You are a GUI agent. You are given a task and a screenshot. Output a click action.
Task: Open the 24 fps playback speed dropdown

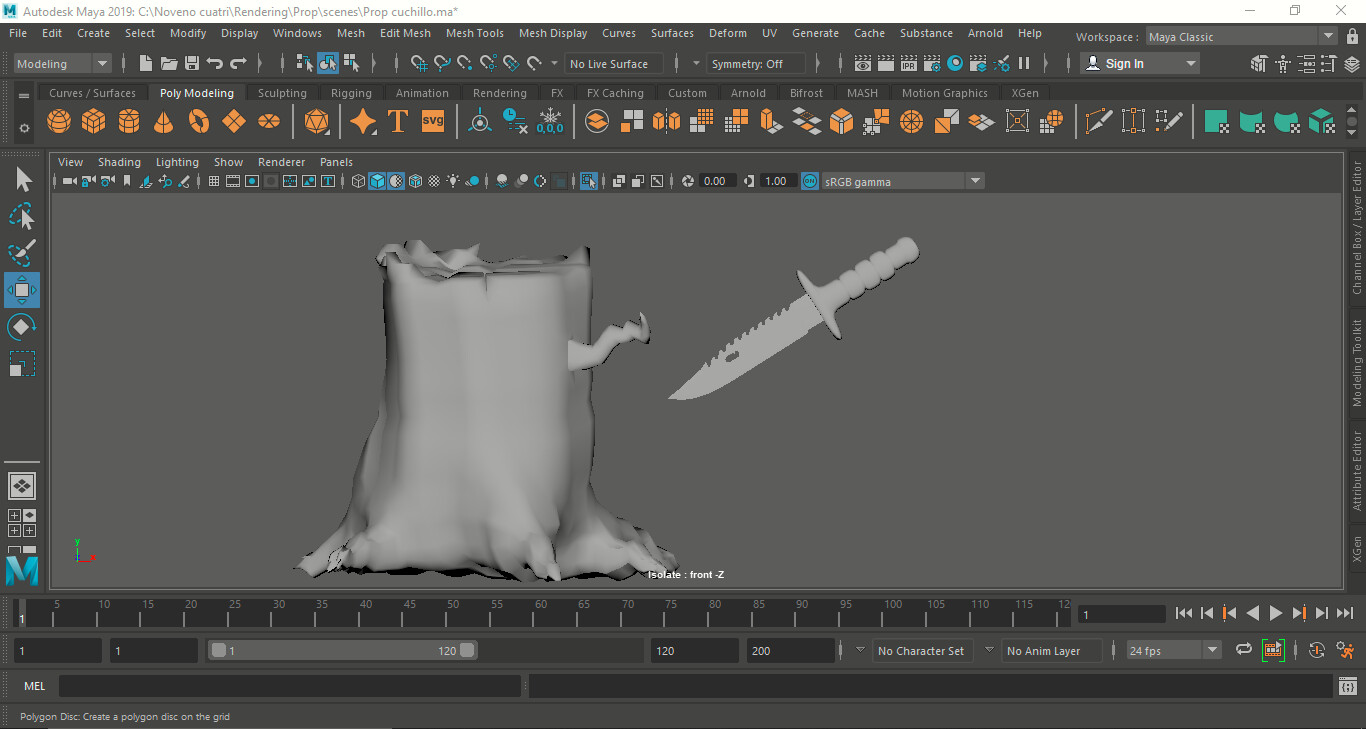pyautogui.click(x=1212, y=650)
